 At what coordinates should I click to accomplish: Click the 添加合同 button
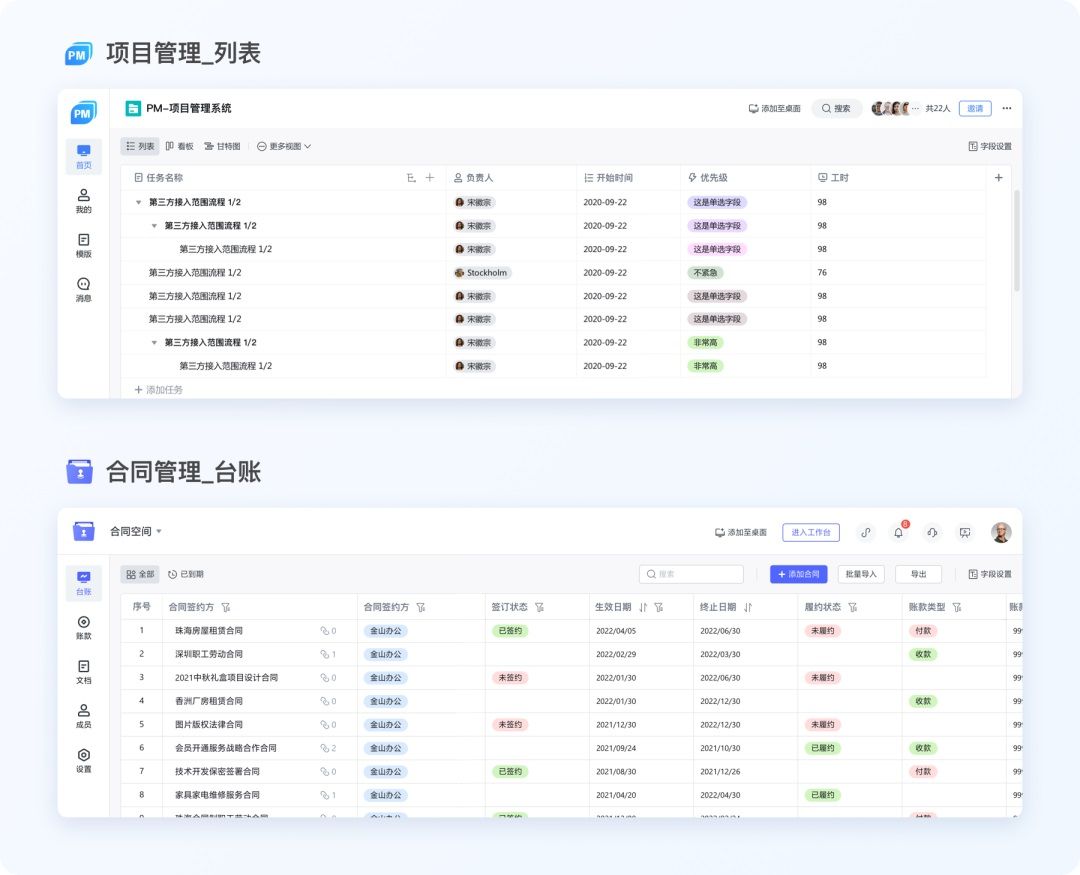tap(798, 574)
